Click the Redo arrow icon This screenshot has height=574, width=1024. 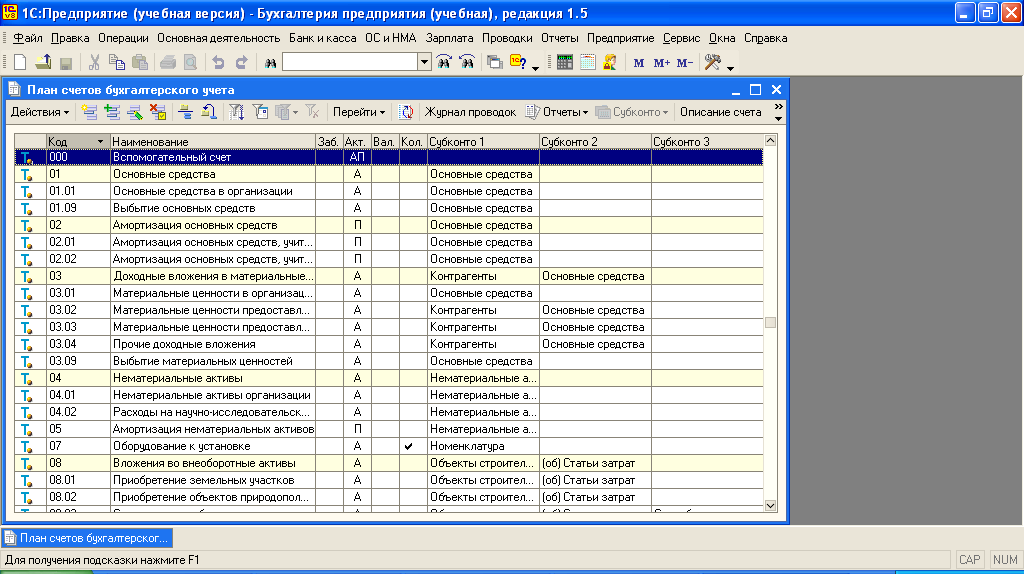tap(241, 62)
